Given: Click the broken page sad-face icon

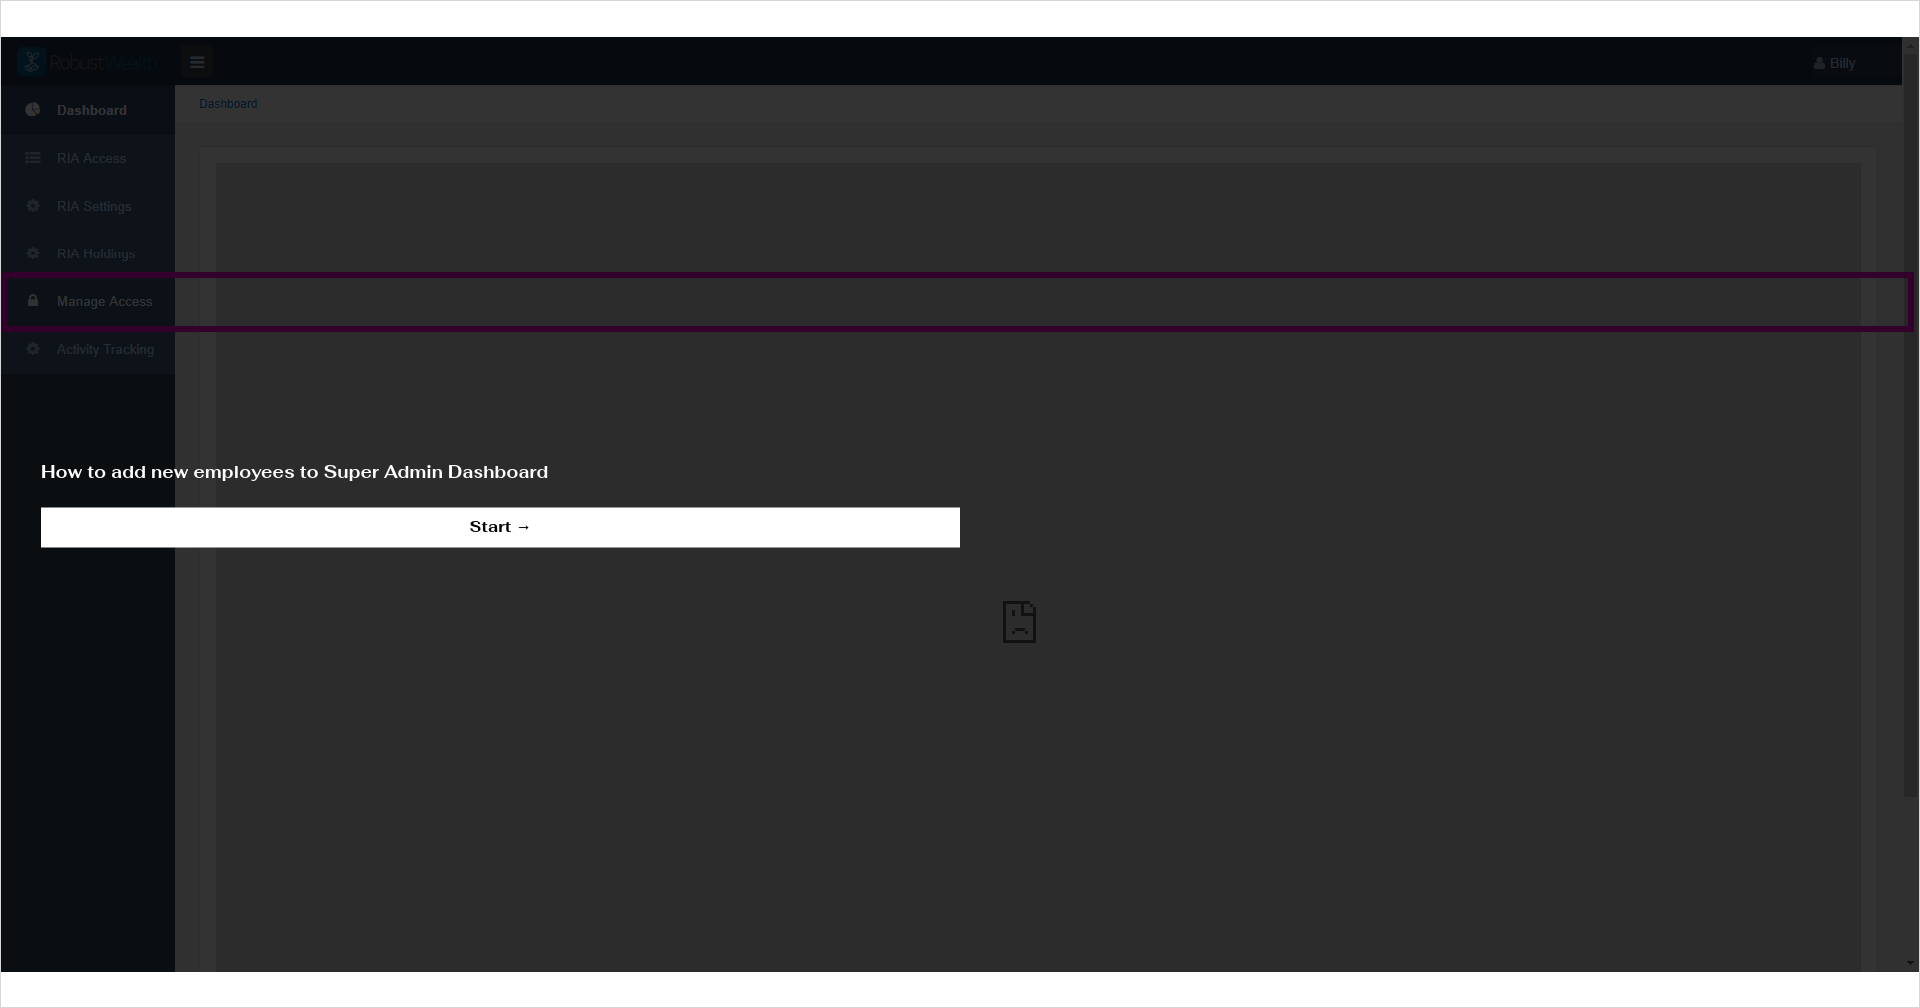Looking at the screenshot, I should (1019, 622).
